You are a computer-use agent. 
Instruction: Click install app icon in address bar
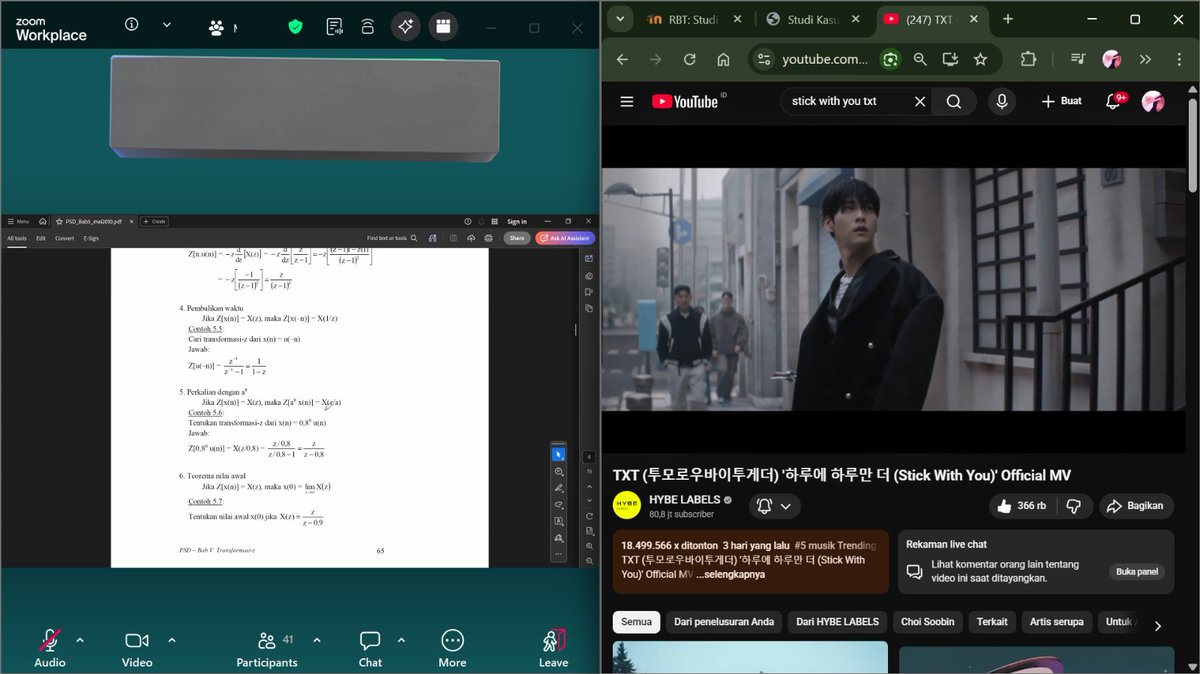tap(950, 59)
